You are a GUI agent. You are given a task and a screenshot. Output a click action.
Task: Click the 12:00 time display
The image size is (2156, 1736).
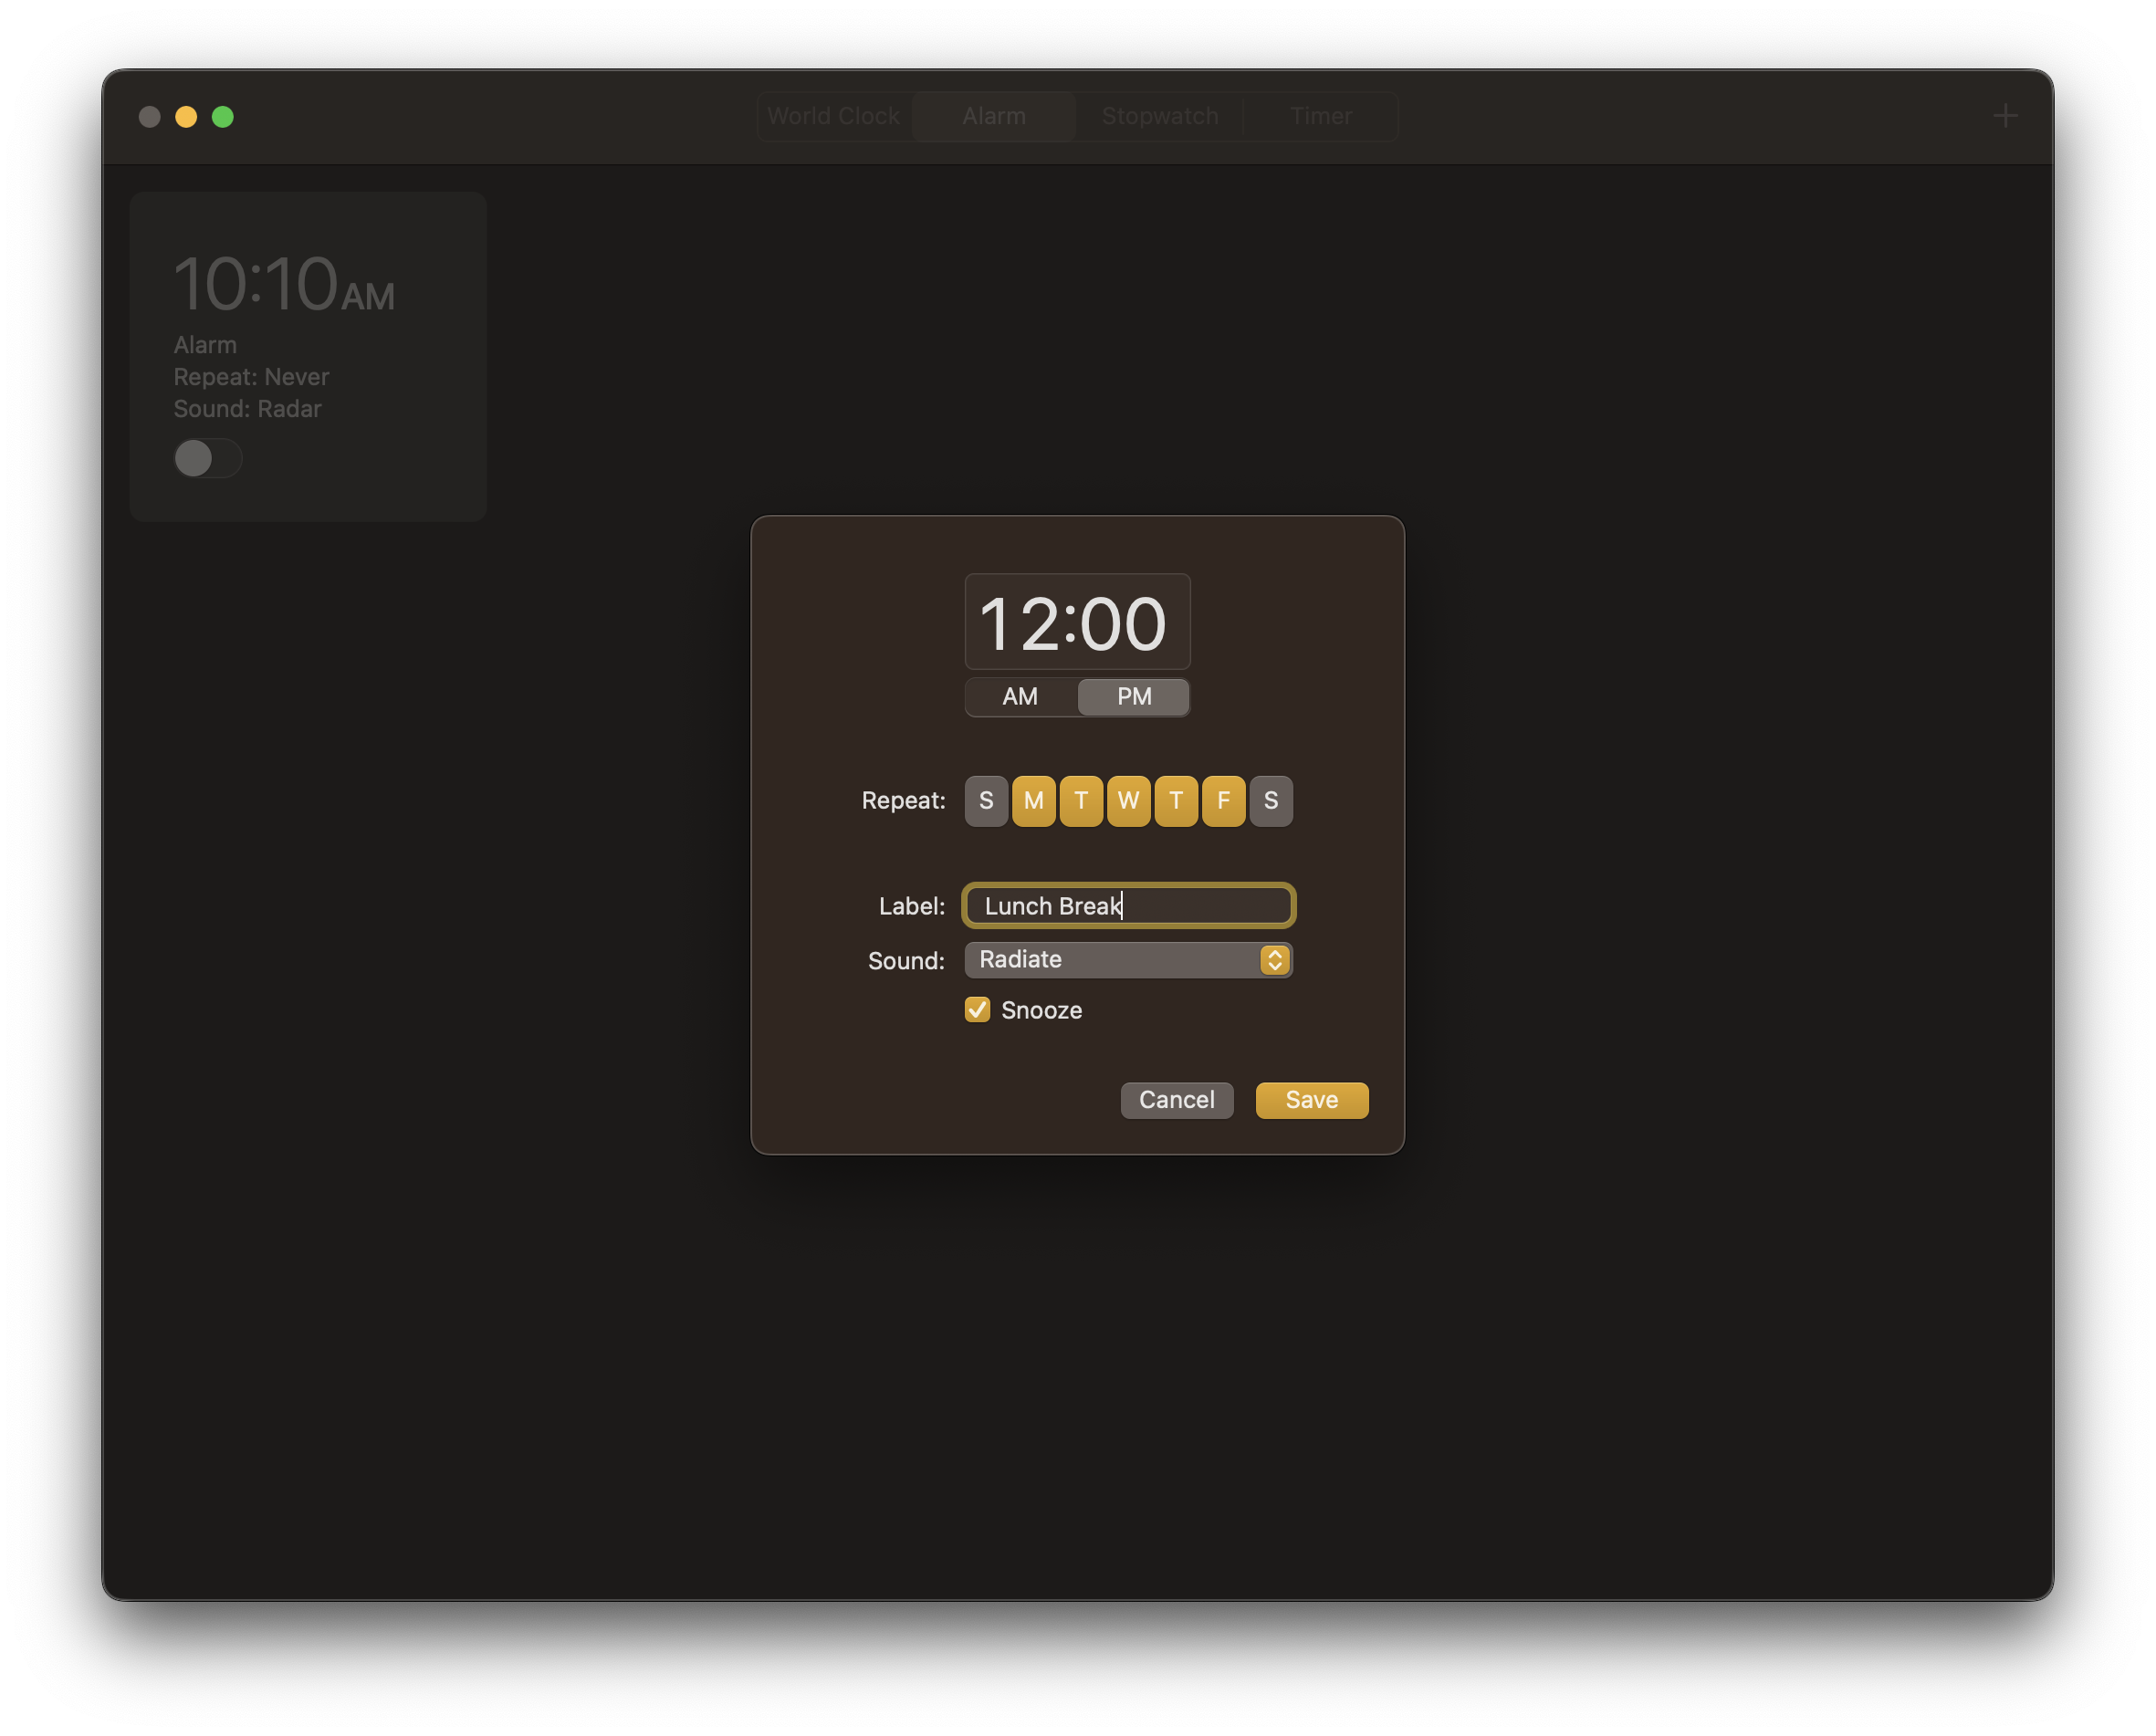tap(1077, 622)
